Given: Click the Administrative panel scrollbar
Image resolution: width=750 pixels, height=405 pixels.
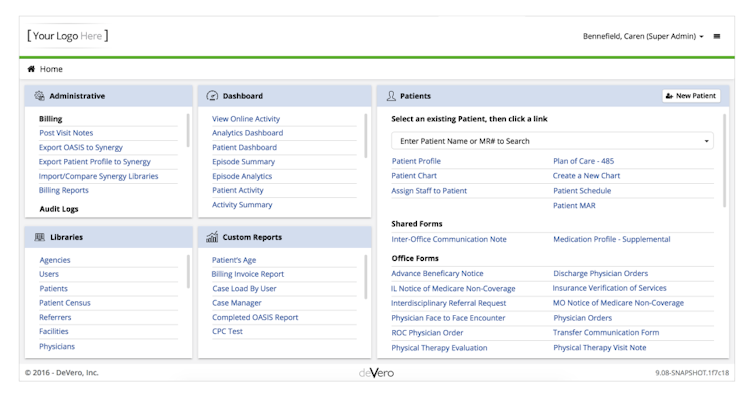Looking at the screenshot, I should click(188, 131).
